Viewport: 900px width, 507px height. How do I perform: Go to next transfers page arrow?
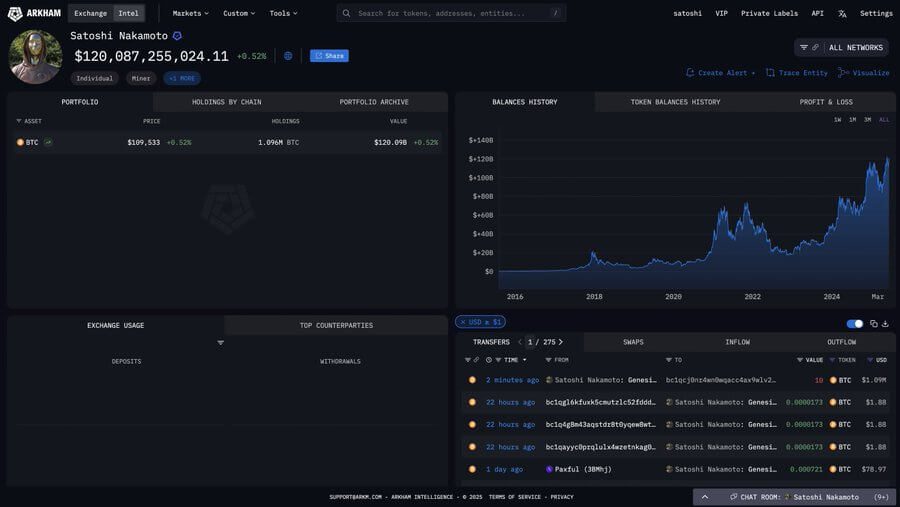[x=561, y=342]
